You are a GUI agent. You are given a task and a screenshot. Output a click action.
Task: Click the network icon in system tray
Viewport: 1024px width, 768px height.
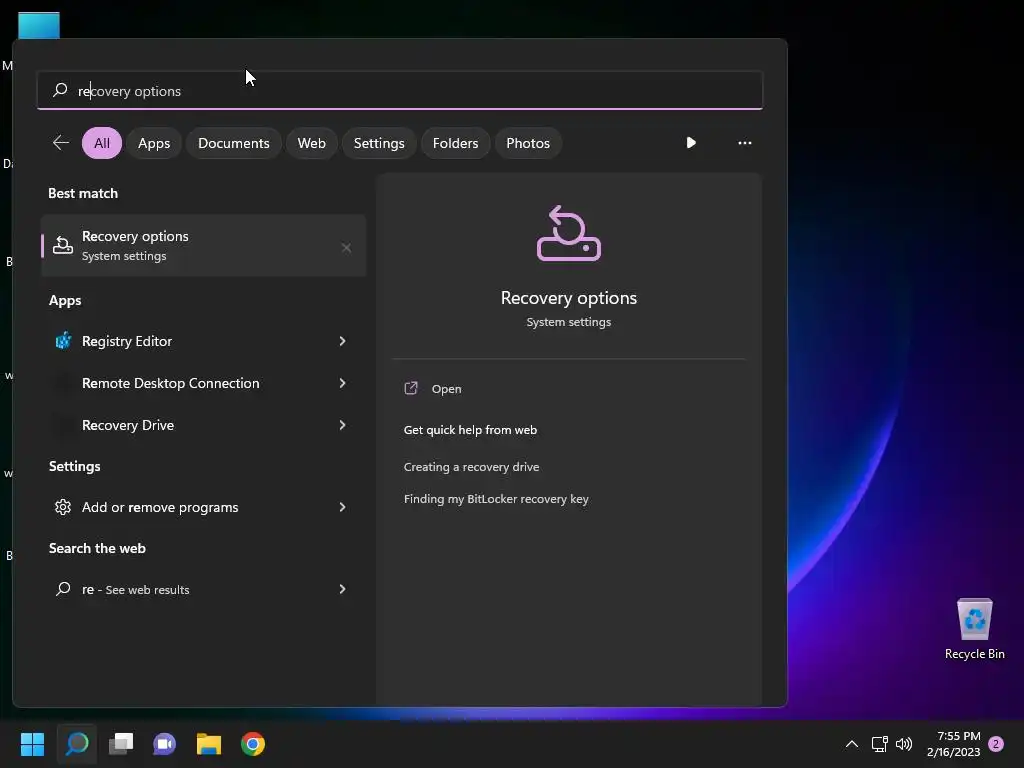(879, 744)
